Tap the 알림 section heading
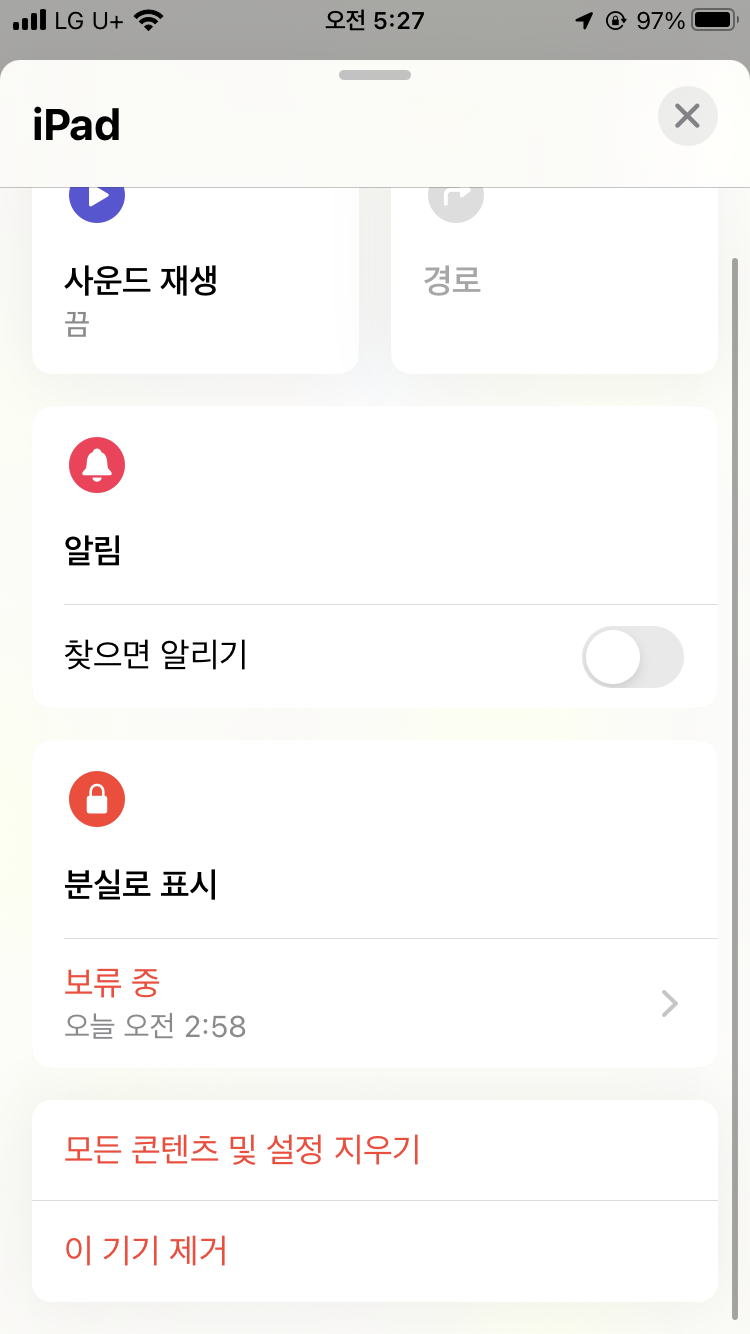This screenshot has height=1334, width=750. [x=93, y=551]
